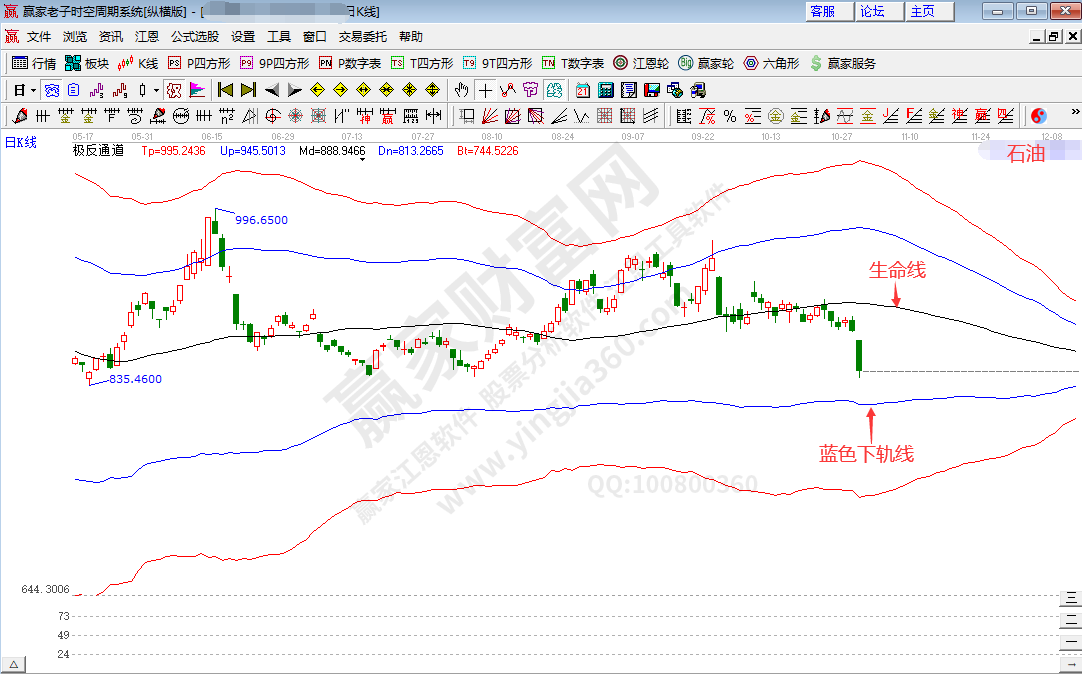Open the 江恩轮 Gann wheel tool
This screenshot has height=674, width=1082.
[642, 63]
